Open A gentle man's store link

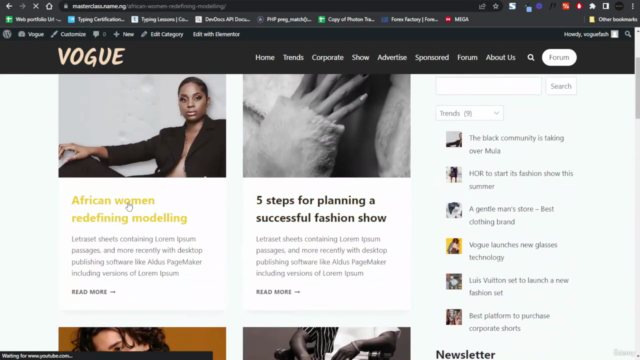511,215
